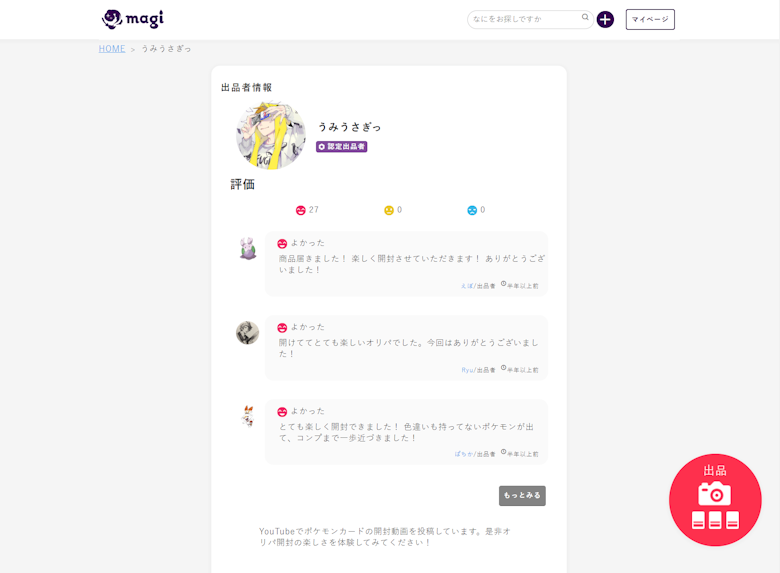Click the purple plus icon beside search
The height and width of the screenshot is (573, 780).
tap(605, 19)
